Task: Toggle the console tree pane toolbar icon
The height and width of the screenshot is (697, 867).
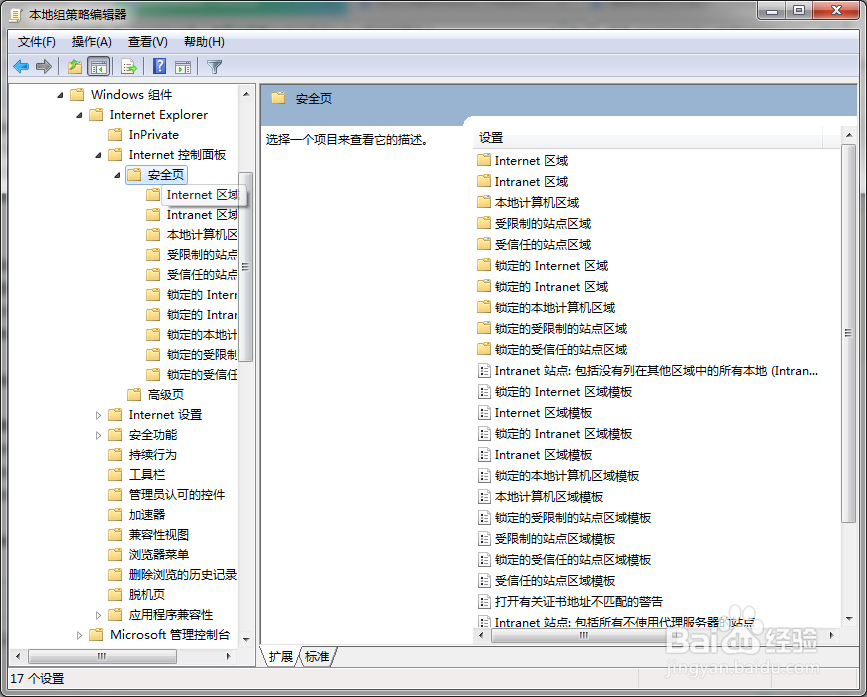Action: click(x=99, y=67)
